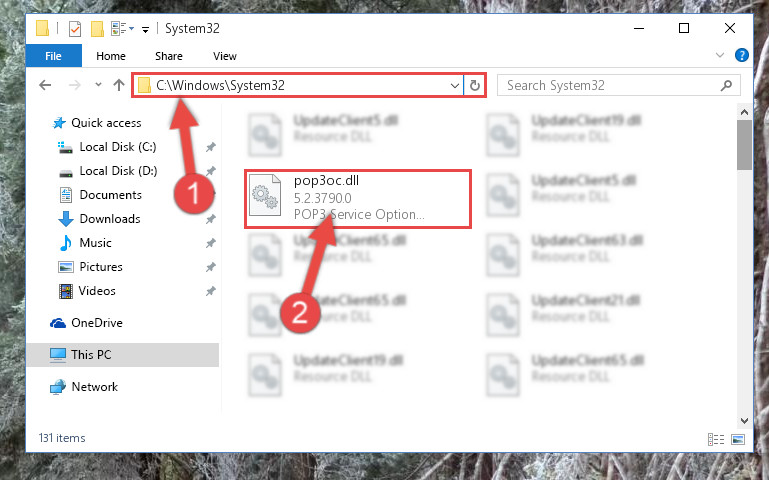Image resolution: width=769 pixels, height=480 pixels.
Task: Open the File menu tab
Action: 53,56
